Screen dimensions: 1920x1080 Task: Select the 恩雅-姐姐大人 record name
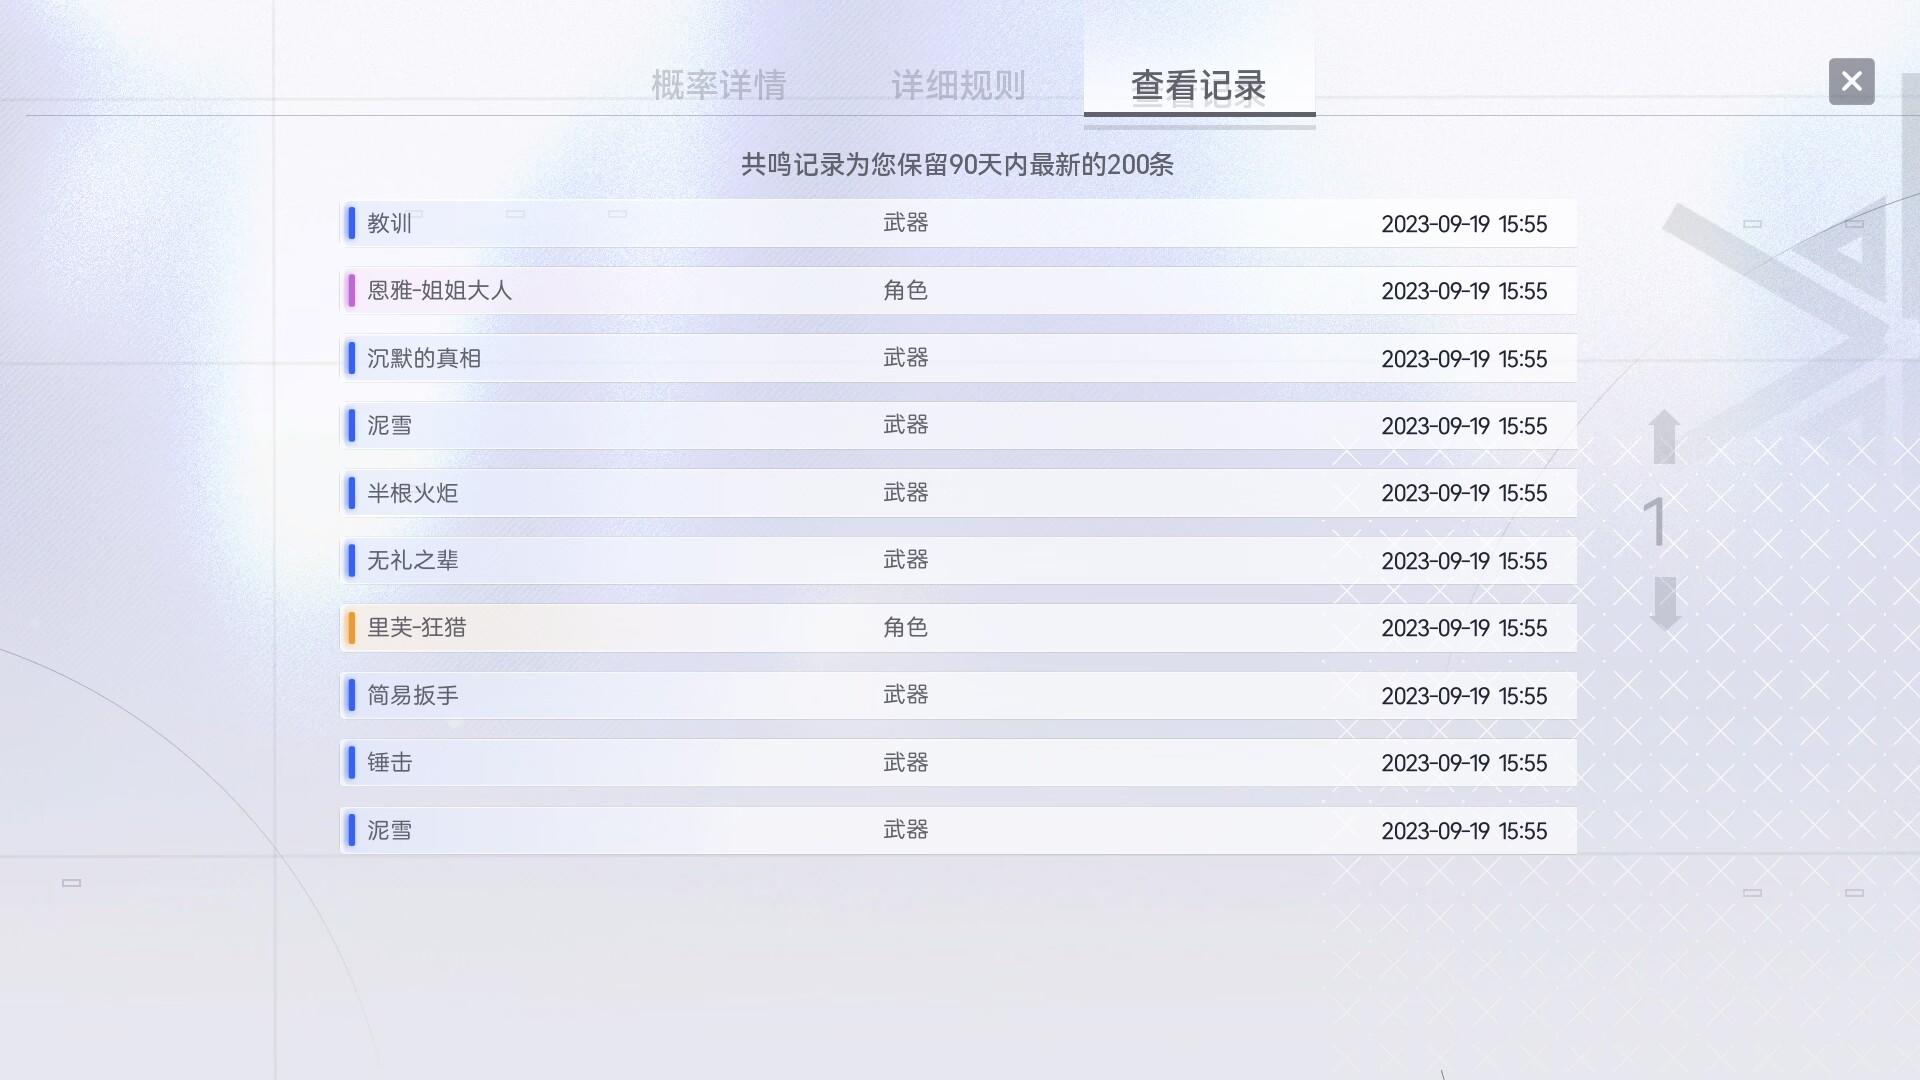(440, 291)
